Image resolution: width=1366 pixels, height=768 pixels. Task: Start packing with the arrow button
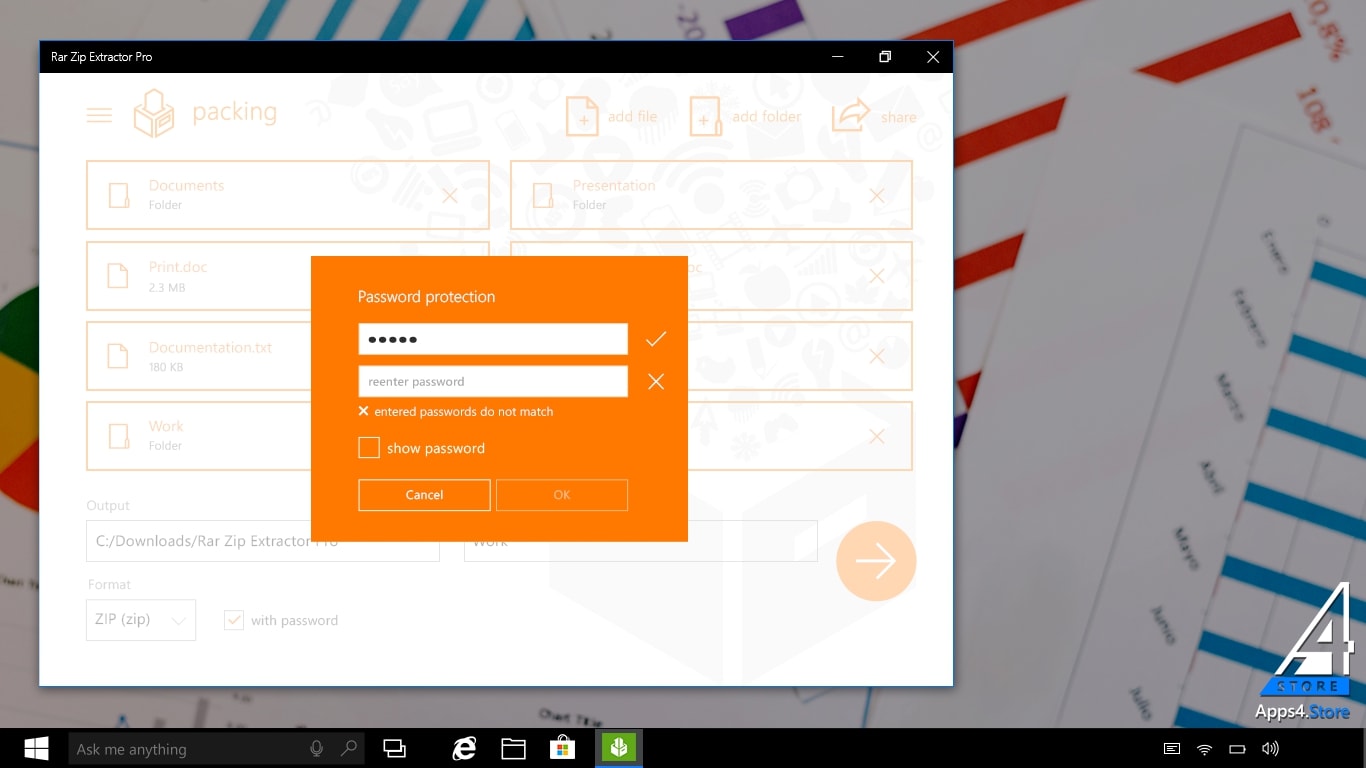[x=876, y=561]
